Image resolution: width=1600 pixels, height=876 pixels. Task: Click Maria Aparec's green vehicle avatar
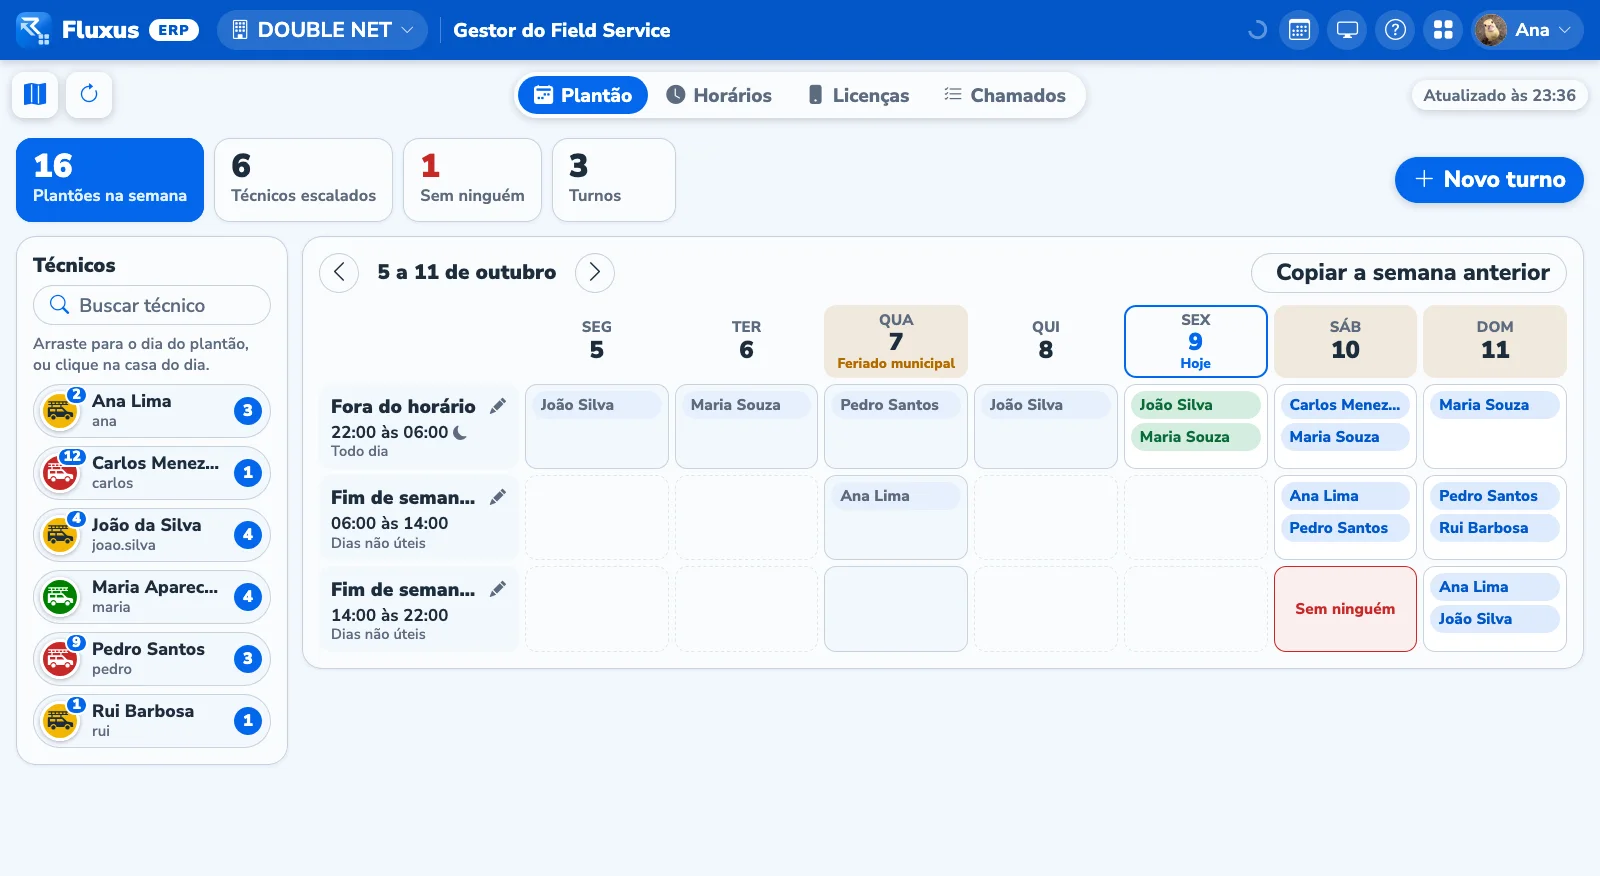pyautogui.click(x=60, y=597)
